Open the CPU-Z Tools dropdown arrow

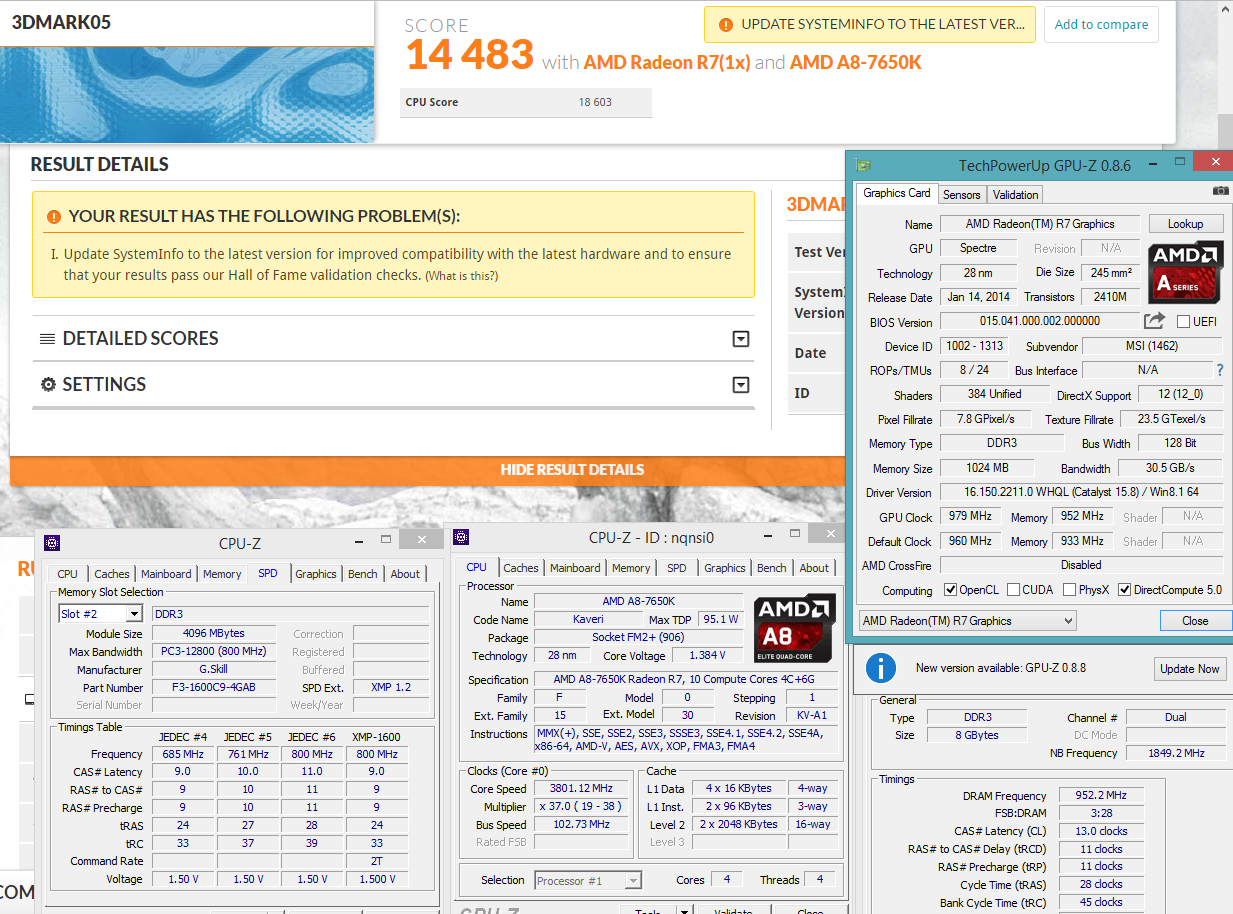pyautogui.click(x=684, y=911)
